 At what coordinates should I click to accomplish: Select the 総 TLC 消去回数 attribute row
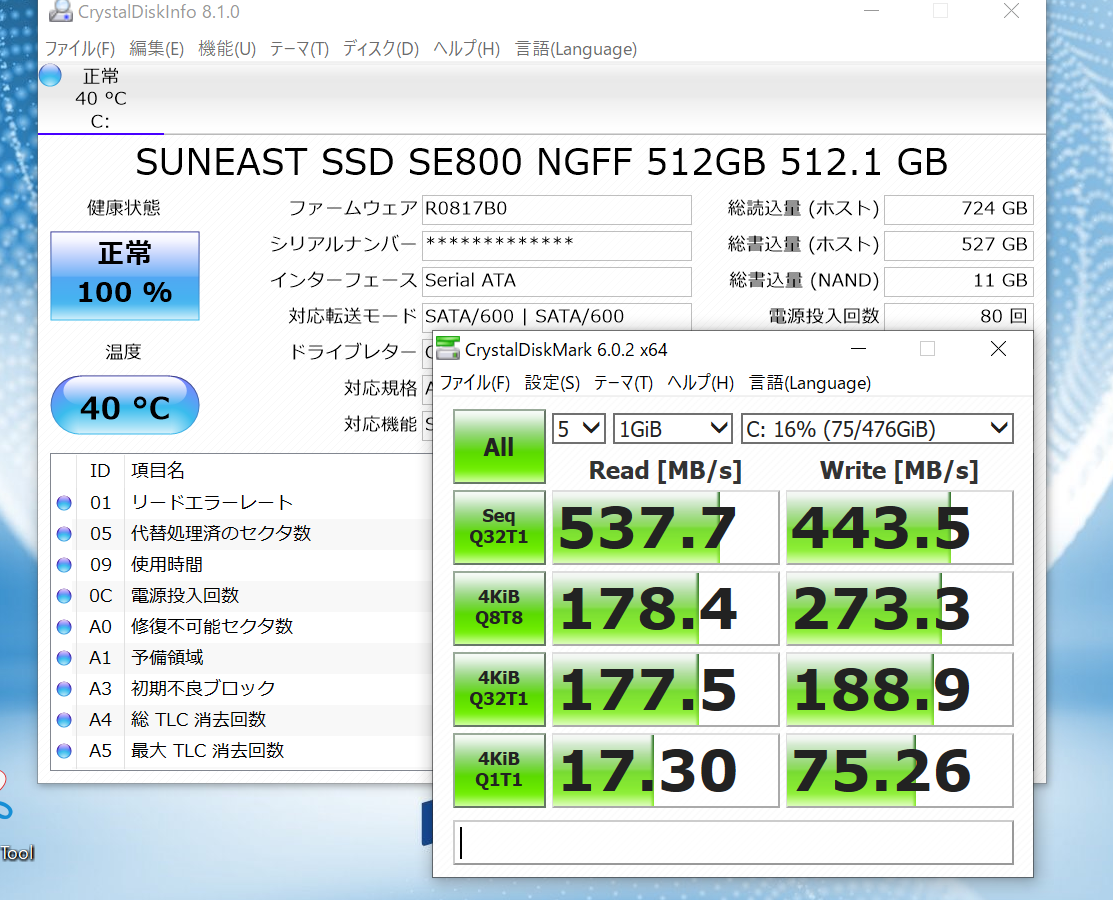pos(242,720)
